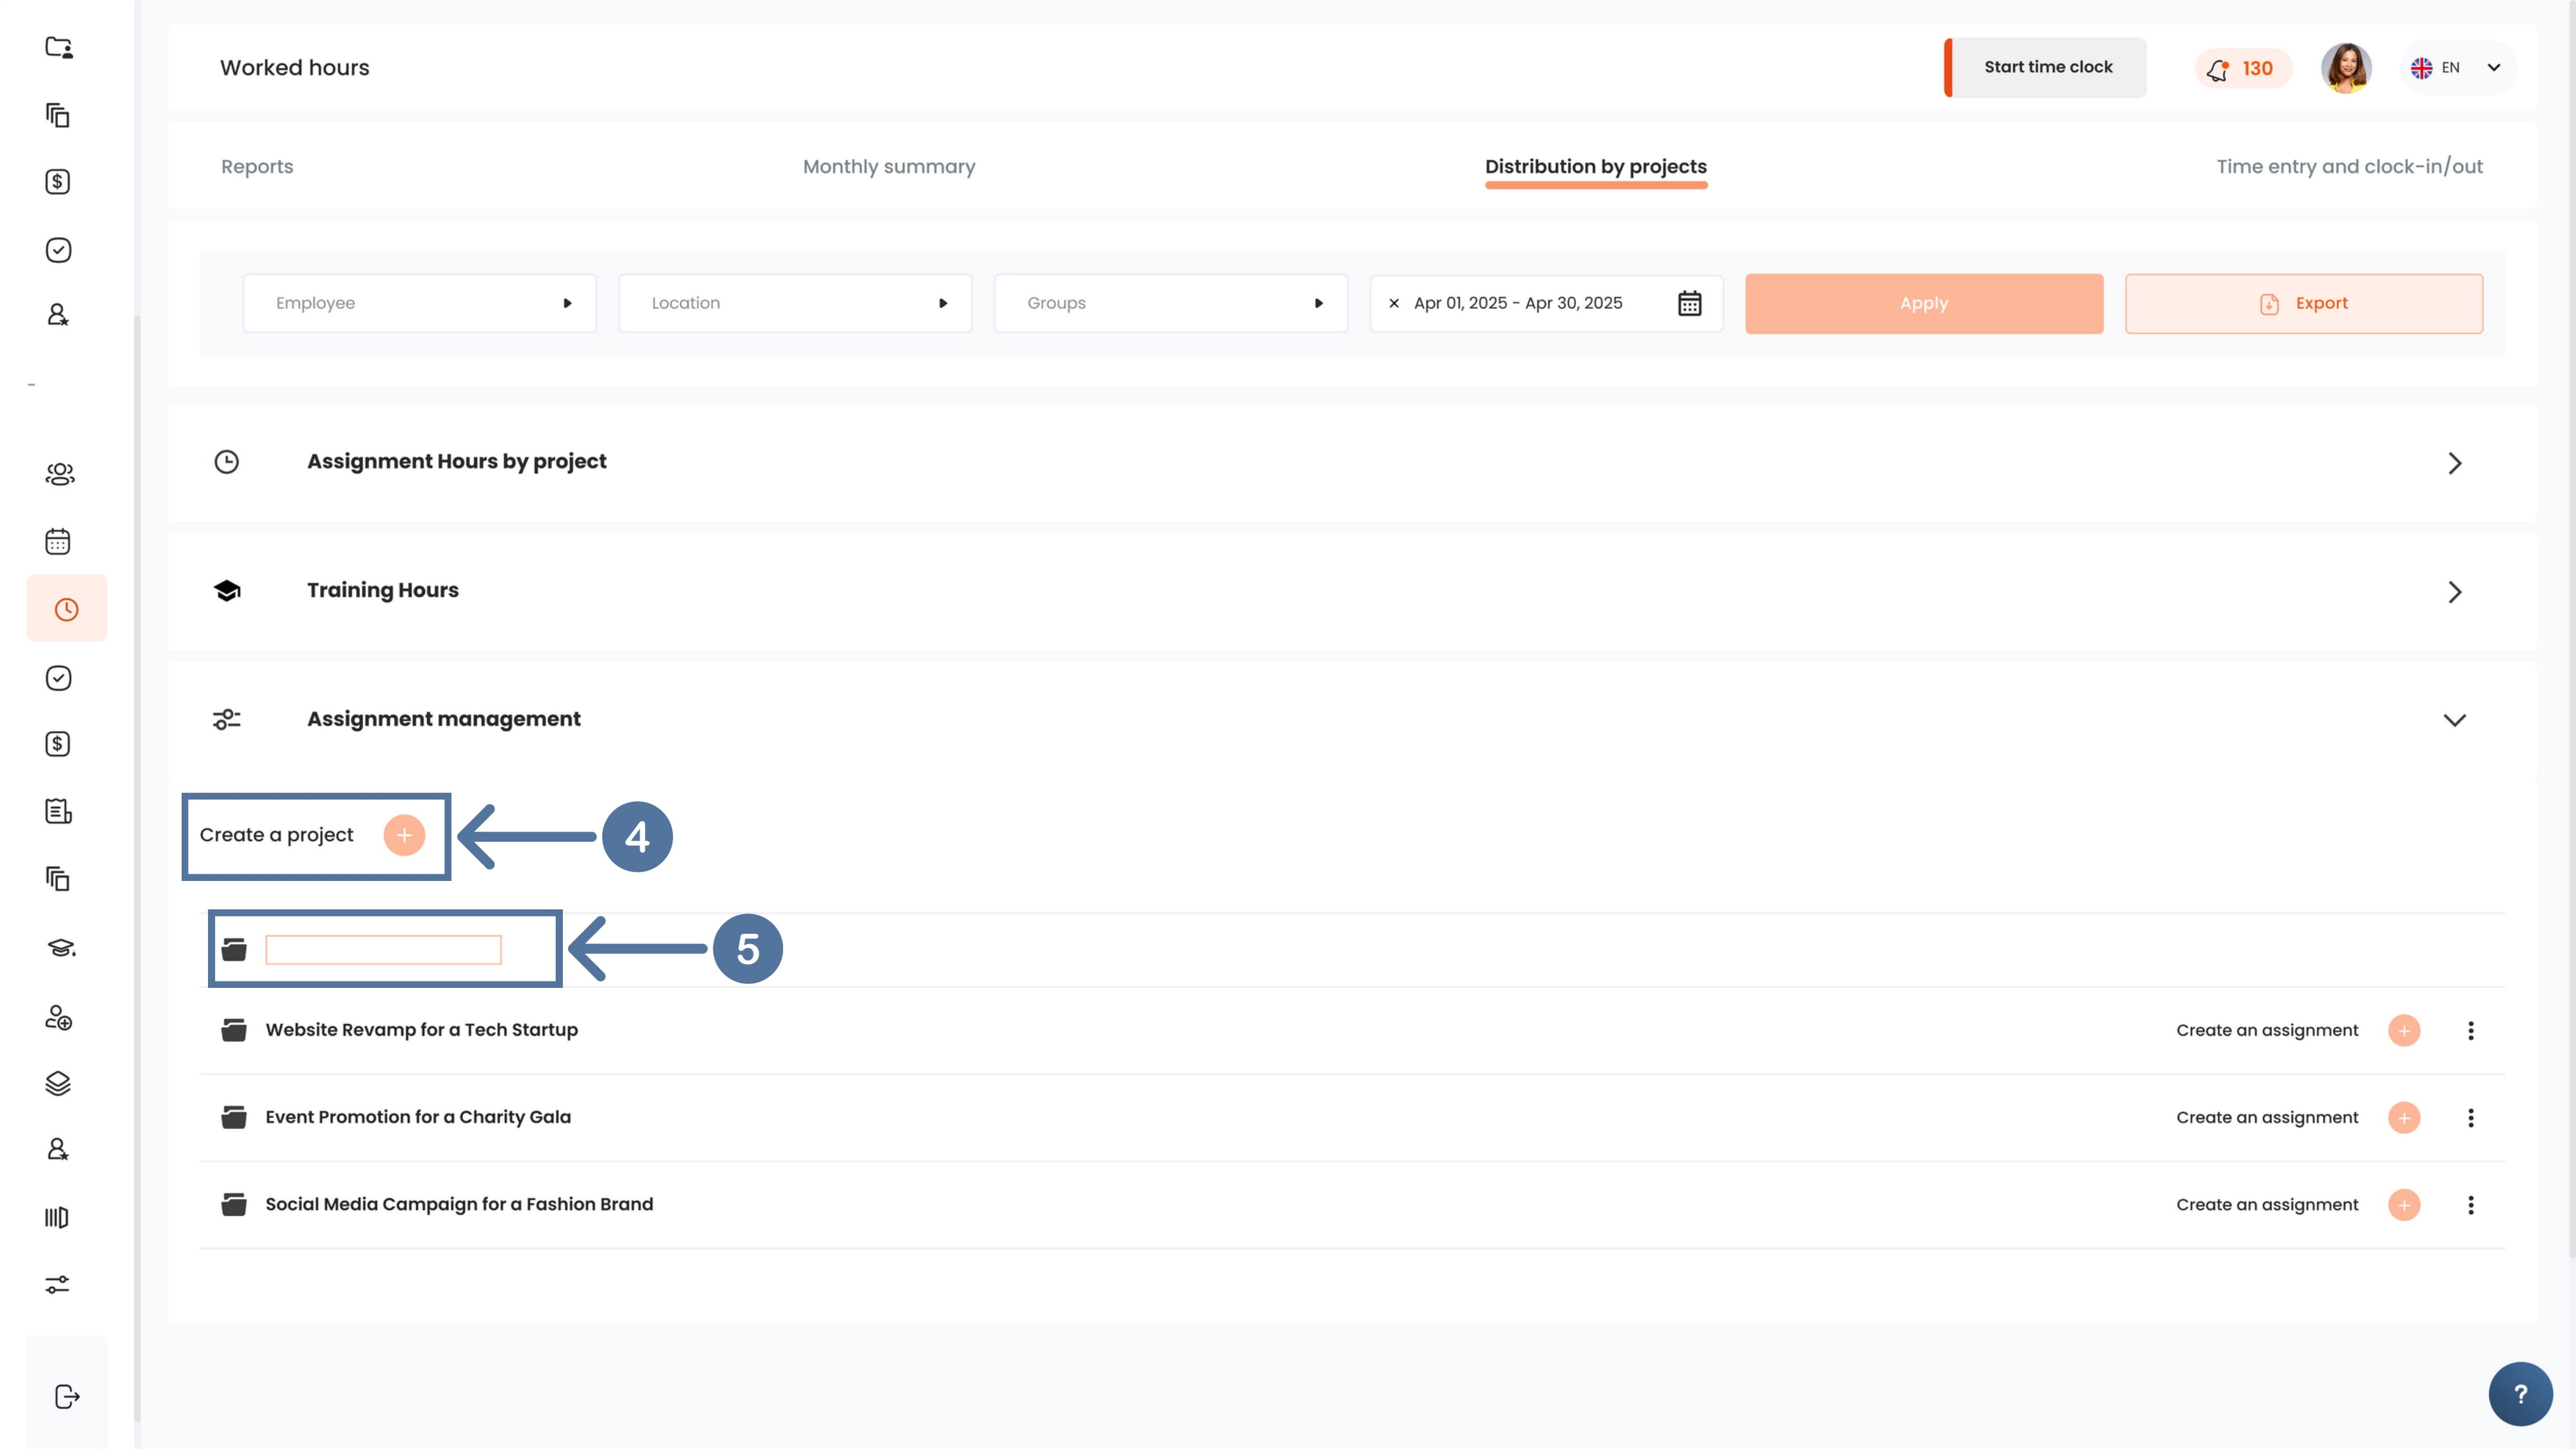Open three-dot menu for Event Promotion project
Image resolution: width=2576 pixels, height=1449 pixels.
coord(2471,1117)
